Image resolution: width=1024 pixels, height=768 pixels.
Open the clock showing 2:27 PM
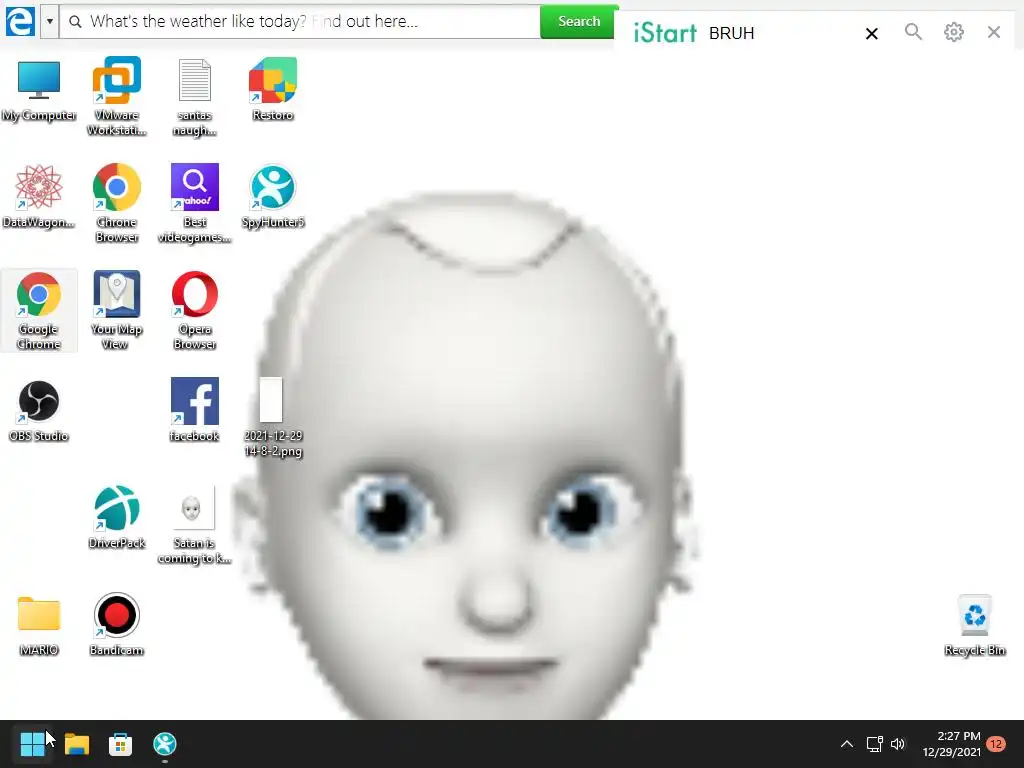(952, 744)
